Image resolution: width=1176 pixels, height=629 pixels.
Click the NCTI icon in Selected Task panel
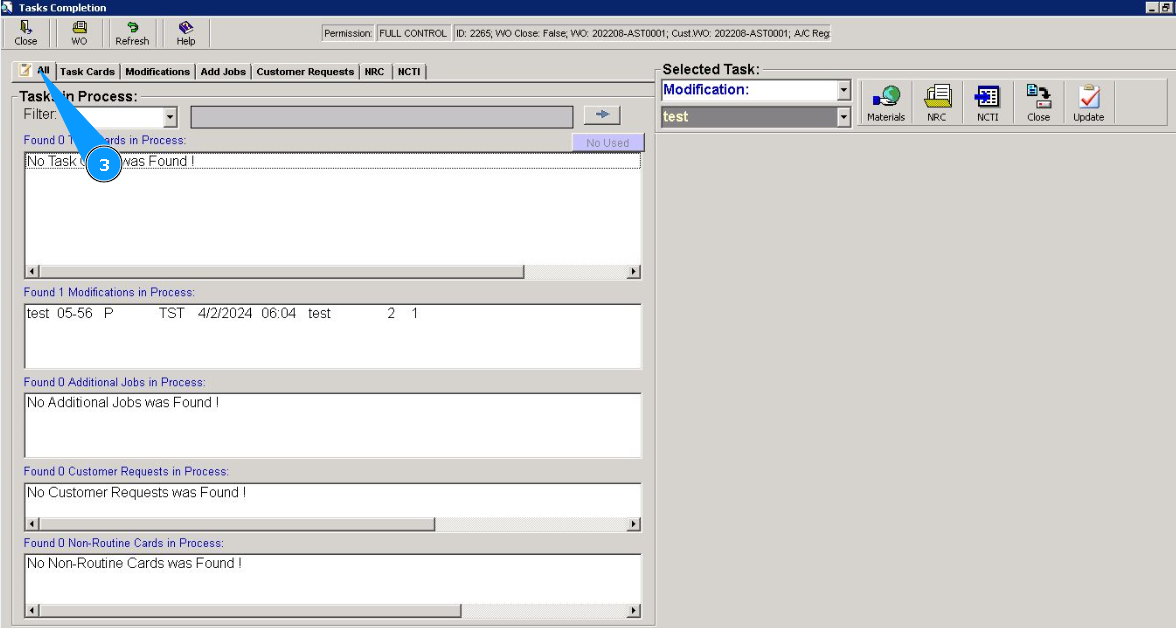point(987,103)
